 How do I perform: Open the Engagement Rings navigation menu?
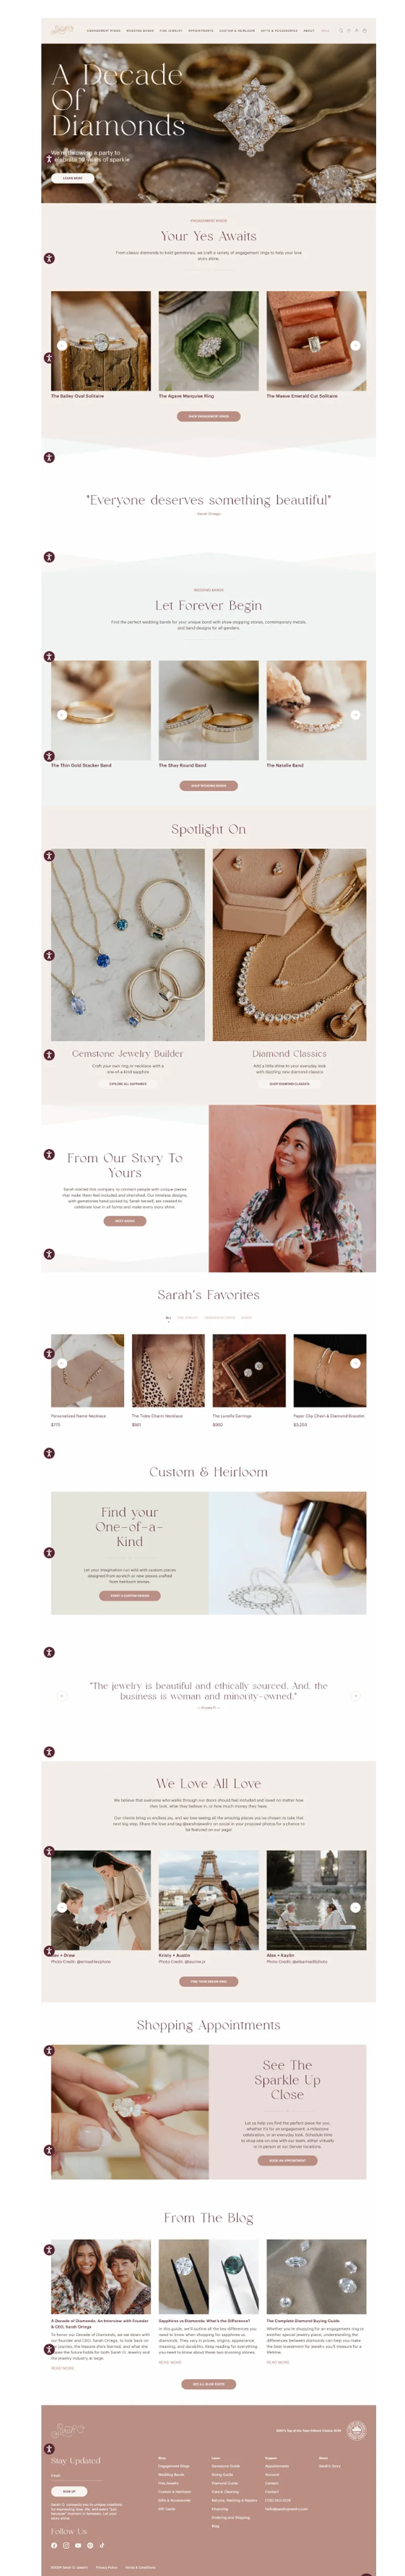104,30
